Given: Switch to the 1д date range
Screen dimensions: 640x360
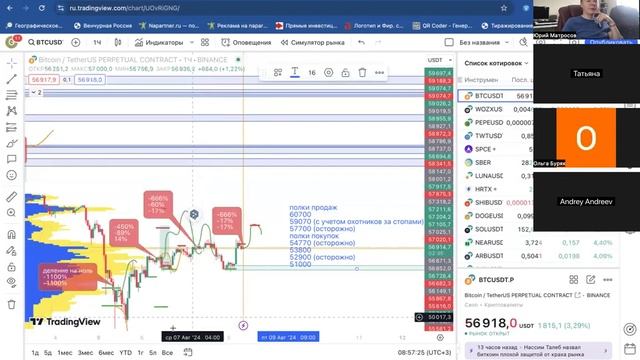Looking at the screenshot, I should coord(35,353).
